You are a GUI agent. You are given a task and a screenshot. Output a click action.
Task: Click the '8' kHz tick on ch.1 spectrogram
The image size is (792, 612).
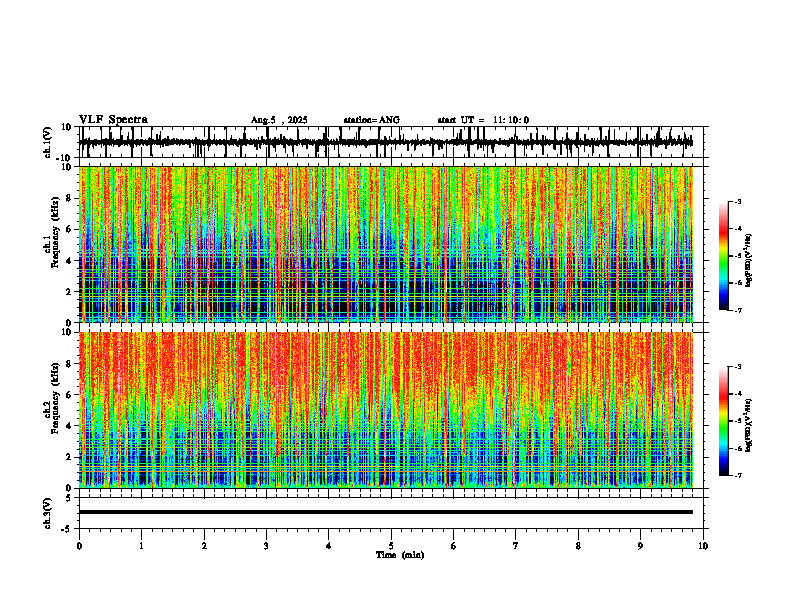[69, 198]
